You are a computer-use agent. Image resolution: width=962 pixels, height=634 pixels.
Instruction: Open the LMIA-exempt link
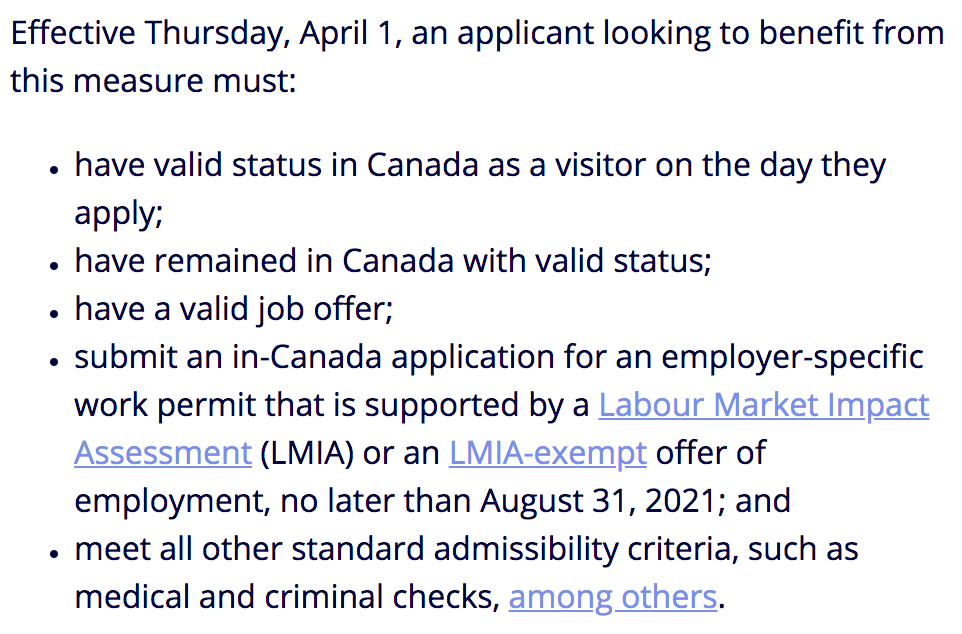tap(547, 454)
